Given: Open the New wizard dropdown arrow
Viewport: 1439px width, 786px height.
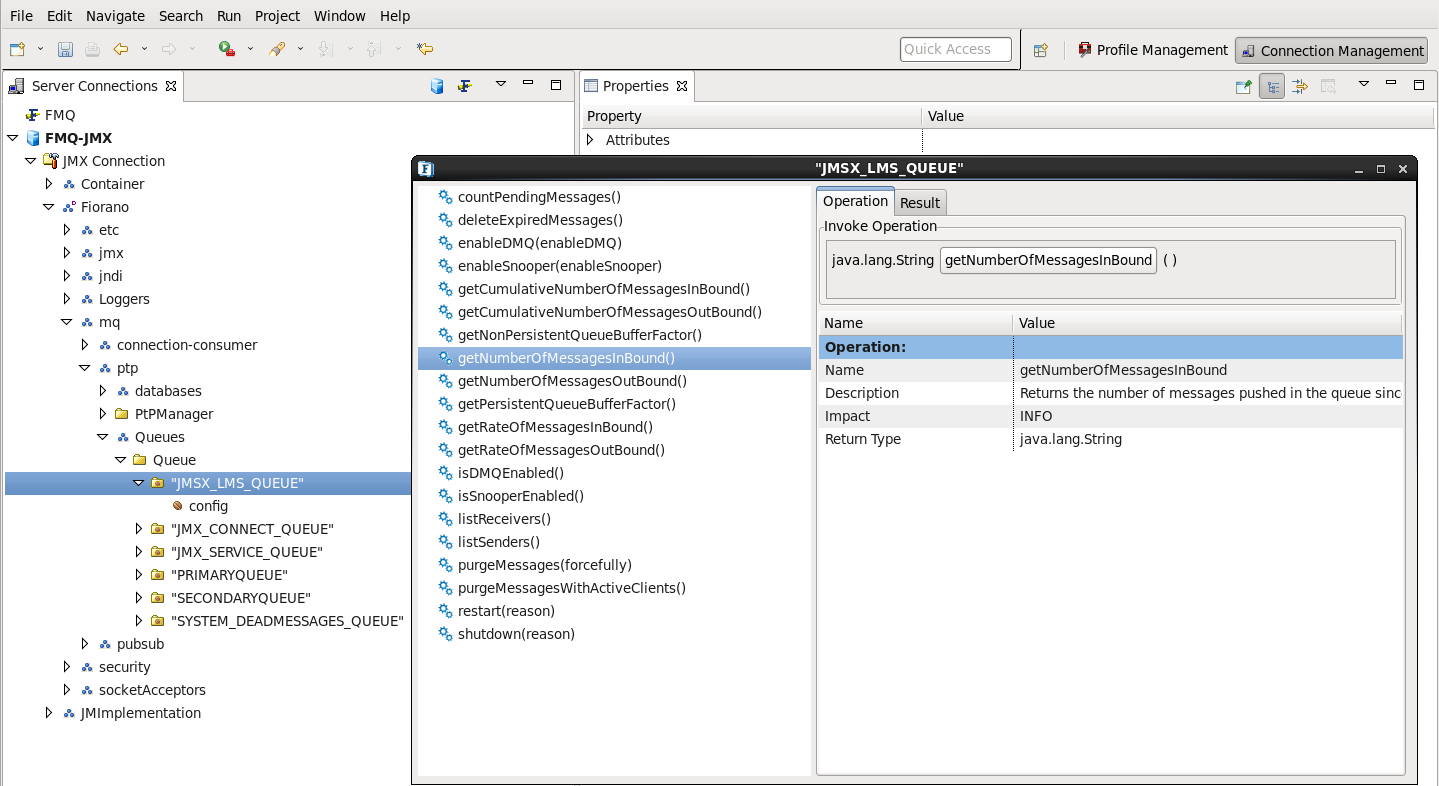Looking at the screenshot, I should 40,49.
